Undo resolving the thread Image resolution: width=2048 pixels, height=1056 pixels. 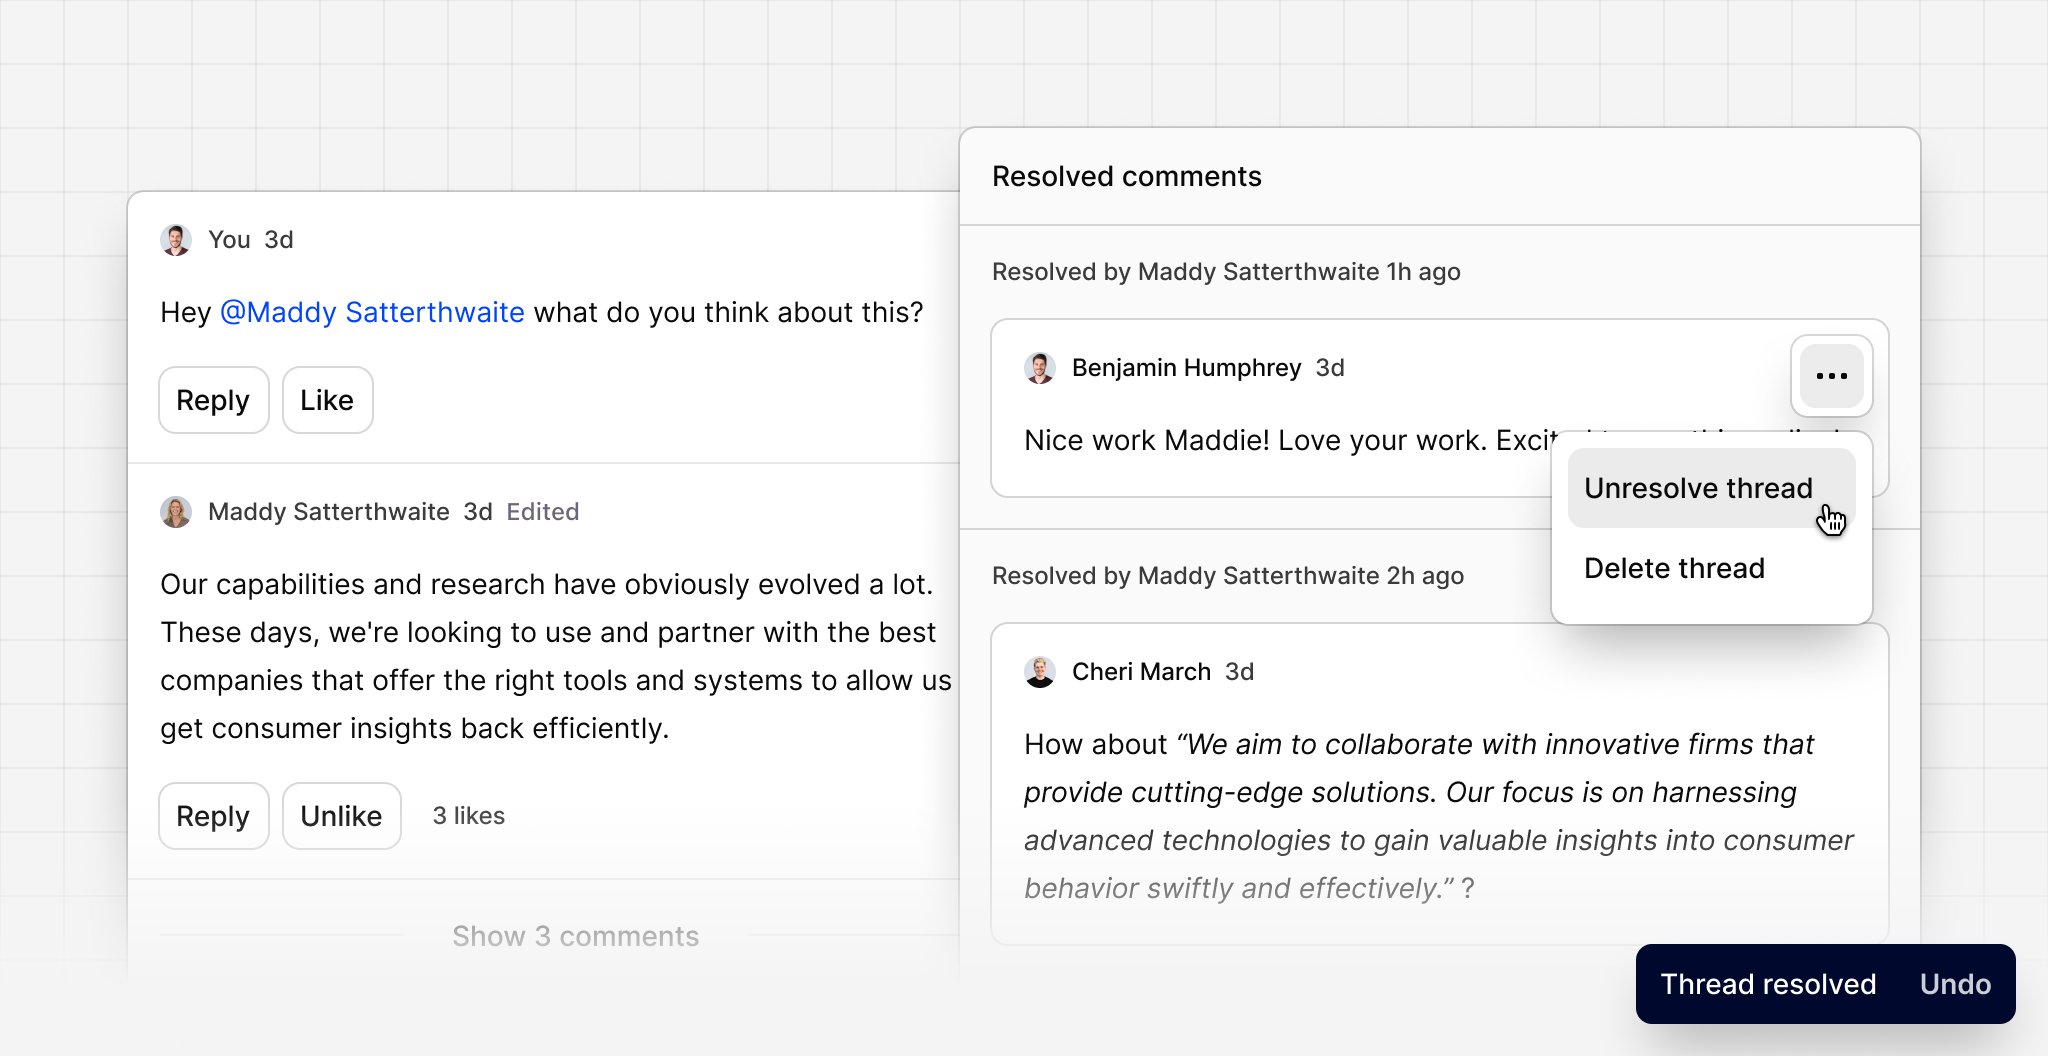click(1955, 983)
